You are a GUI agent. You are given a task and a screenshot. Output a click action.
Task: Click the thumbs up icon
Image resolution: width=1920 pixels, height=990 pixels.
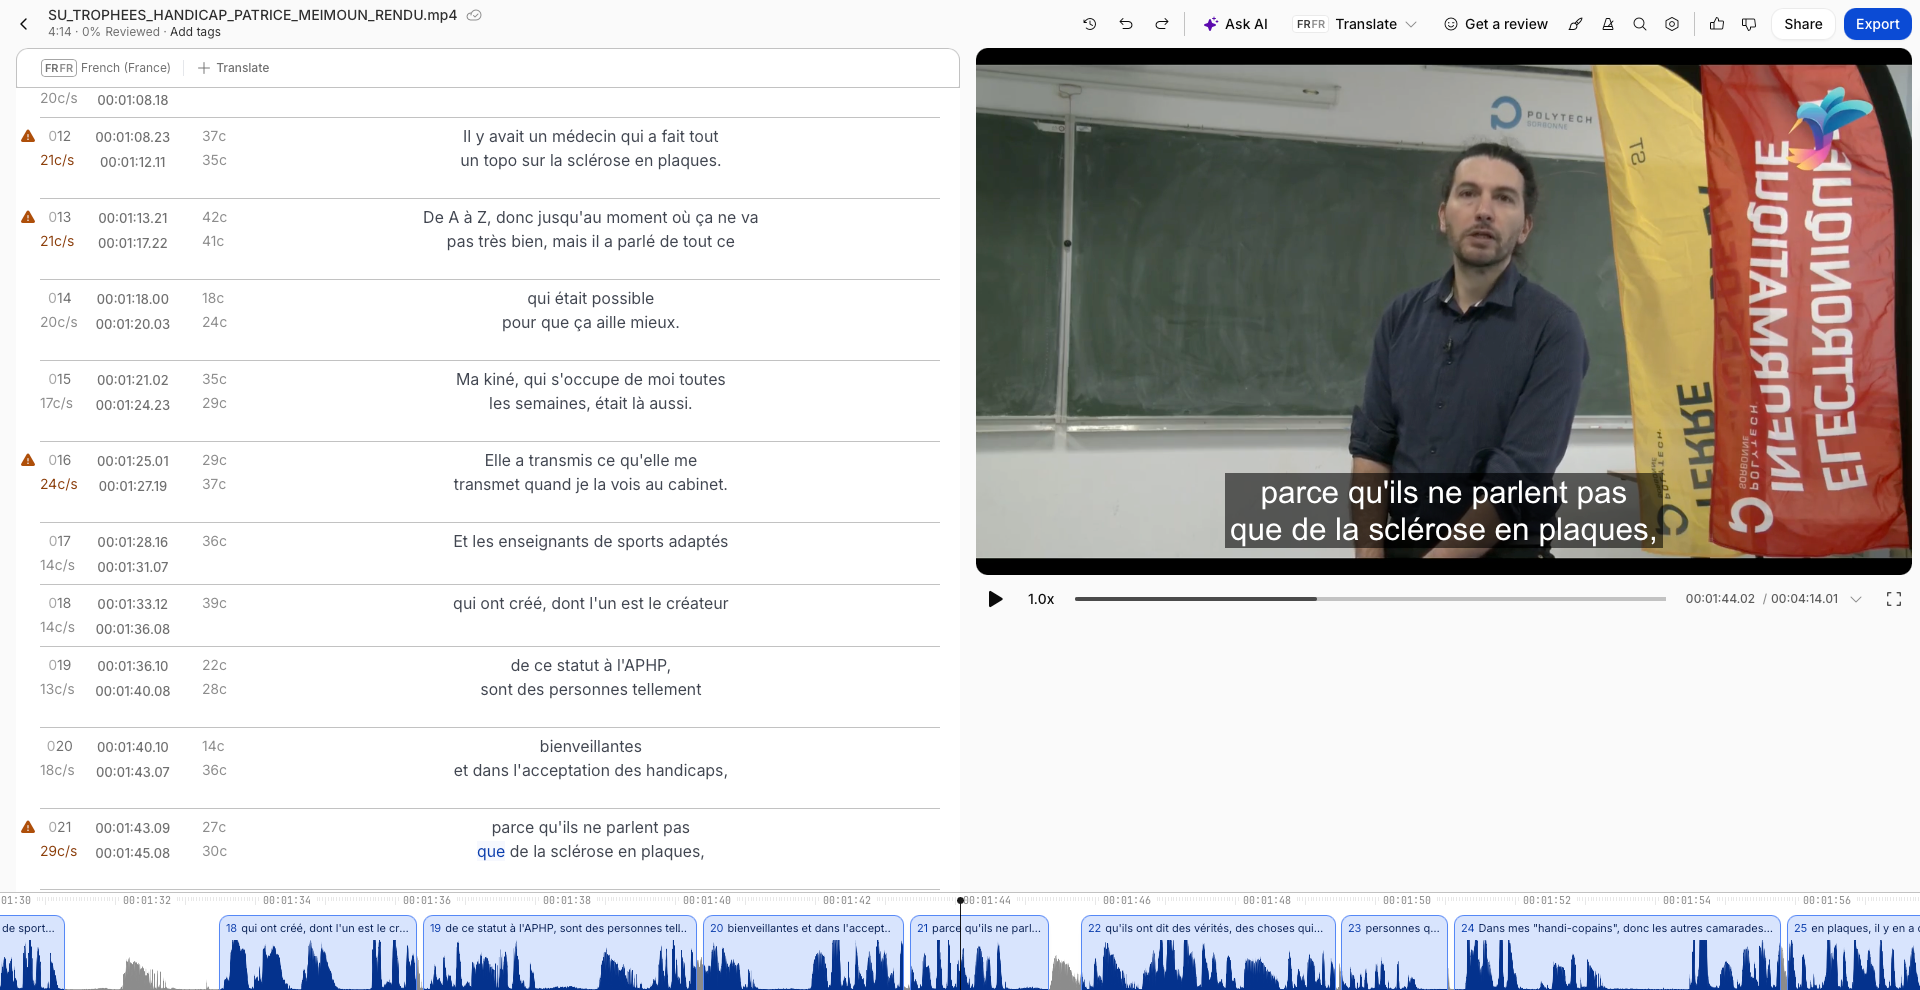[1717, 24]
